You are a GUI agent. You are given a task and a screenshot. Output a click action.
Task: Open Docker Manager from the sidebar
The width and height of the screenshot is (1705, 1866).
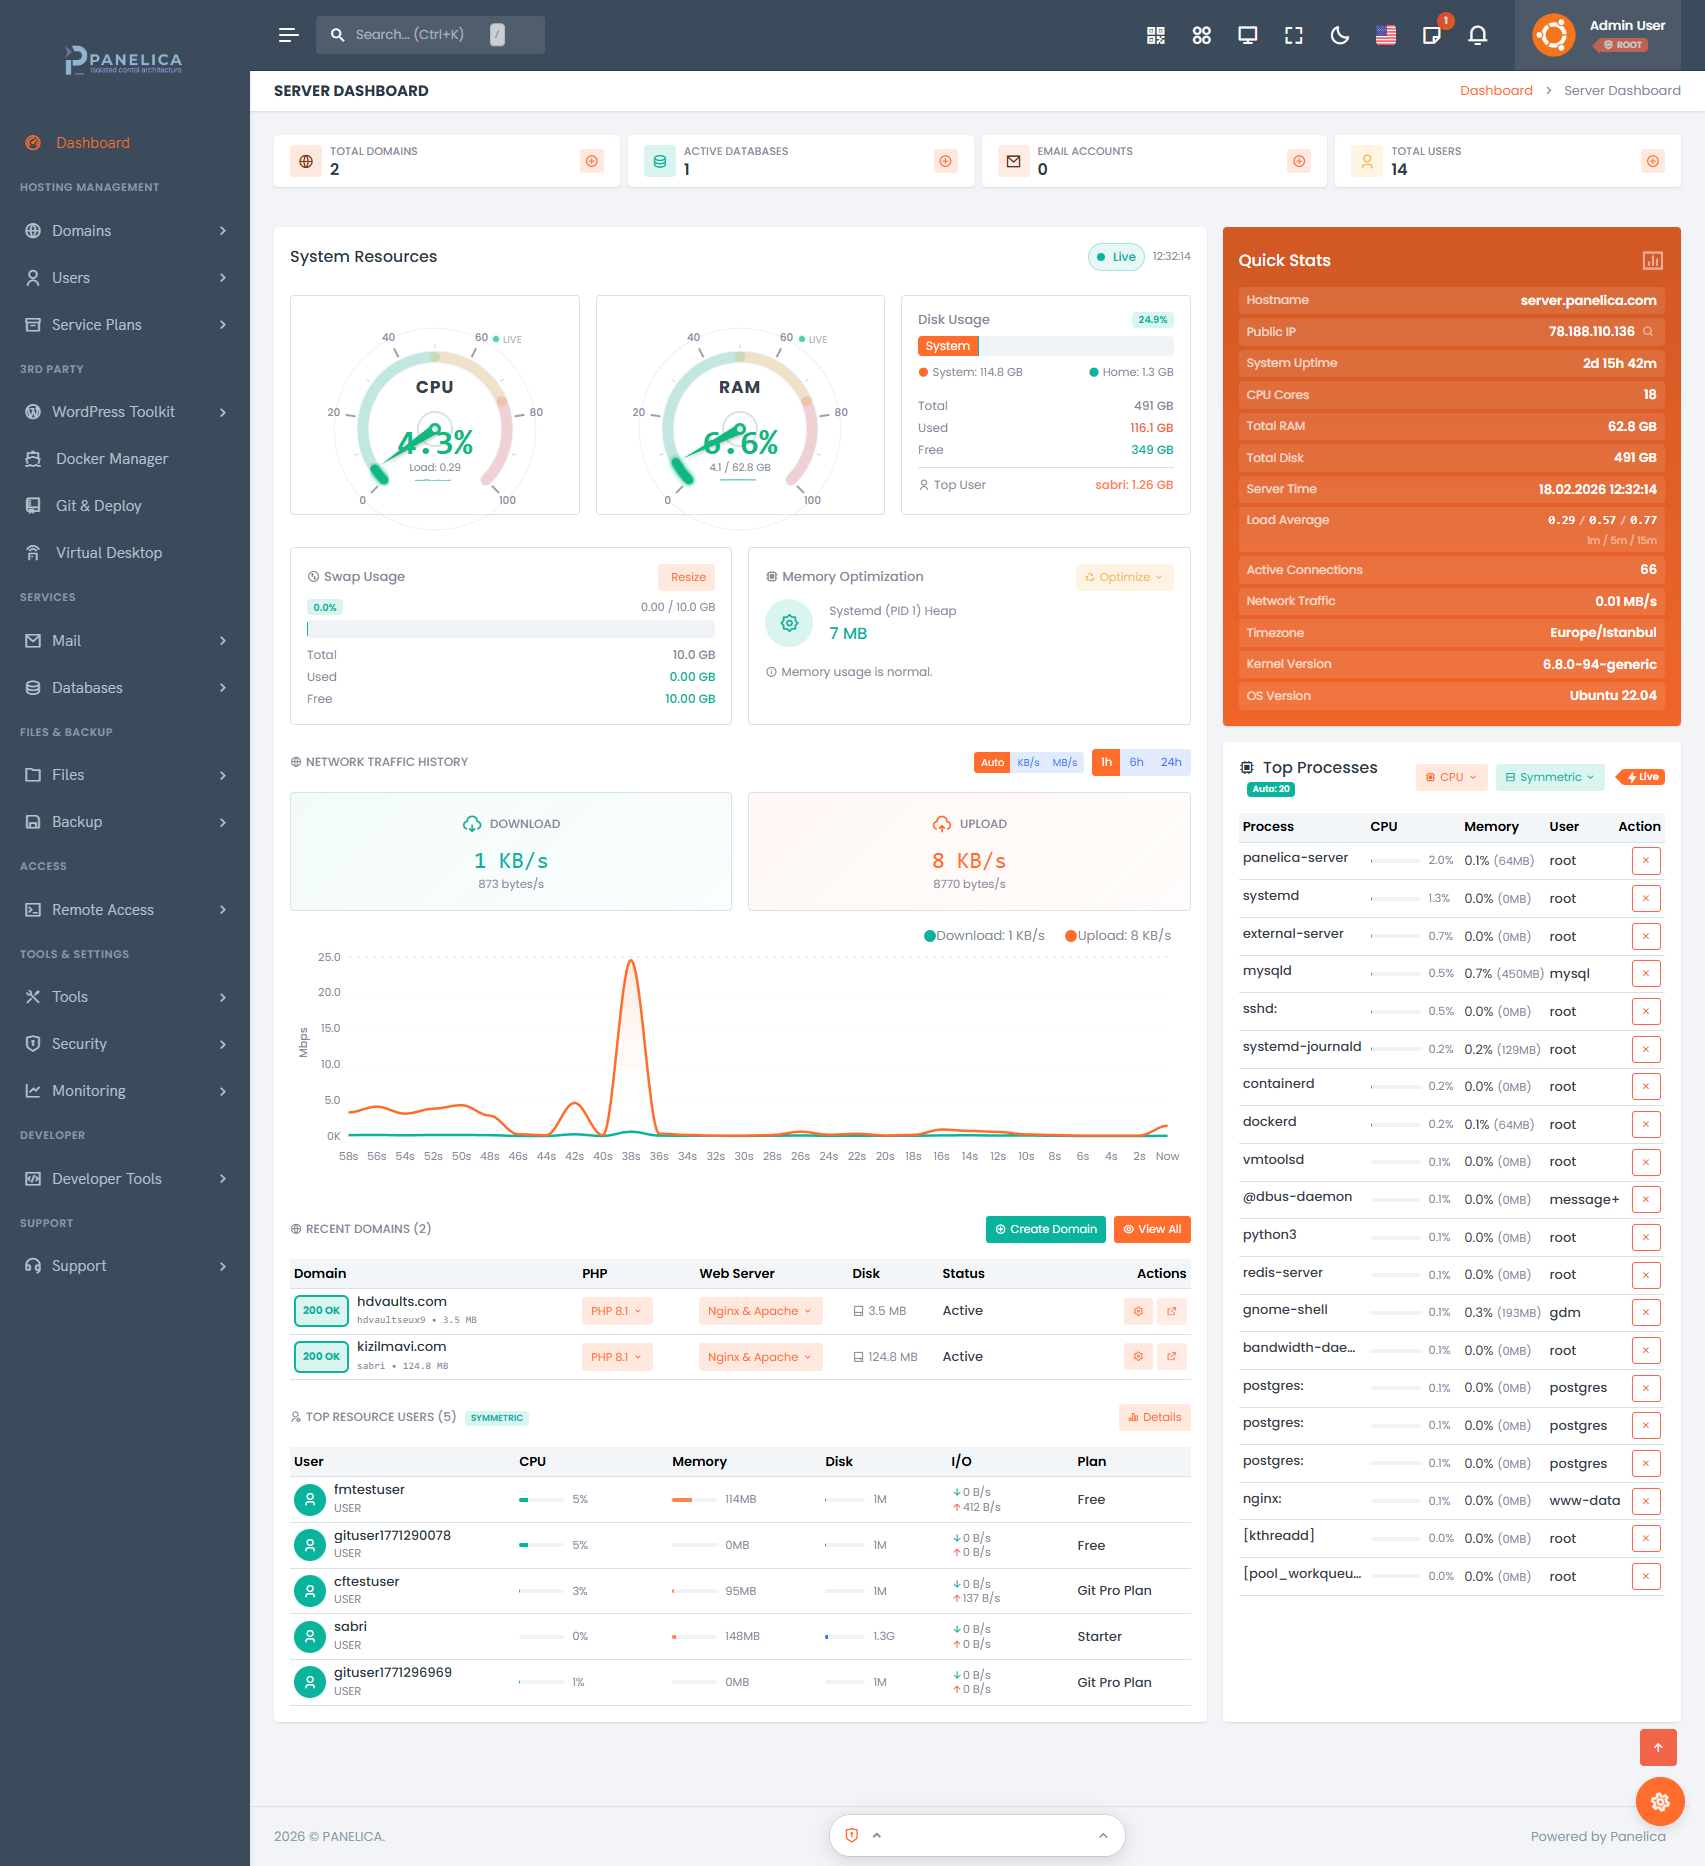pyautogui.click(x=112, y=459)
